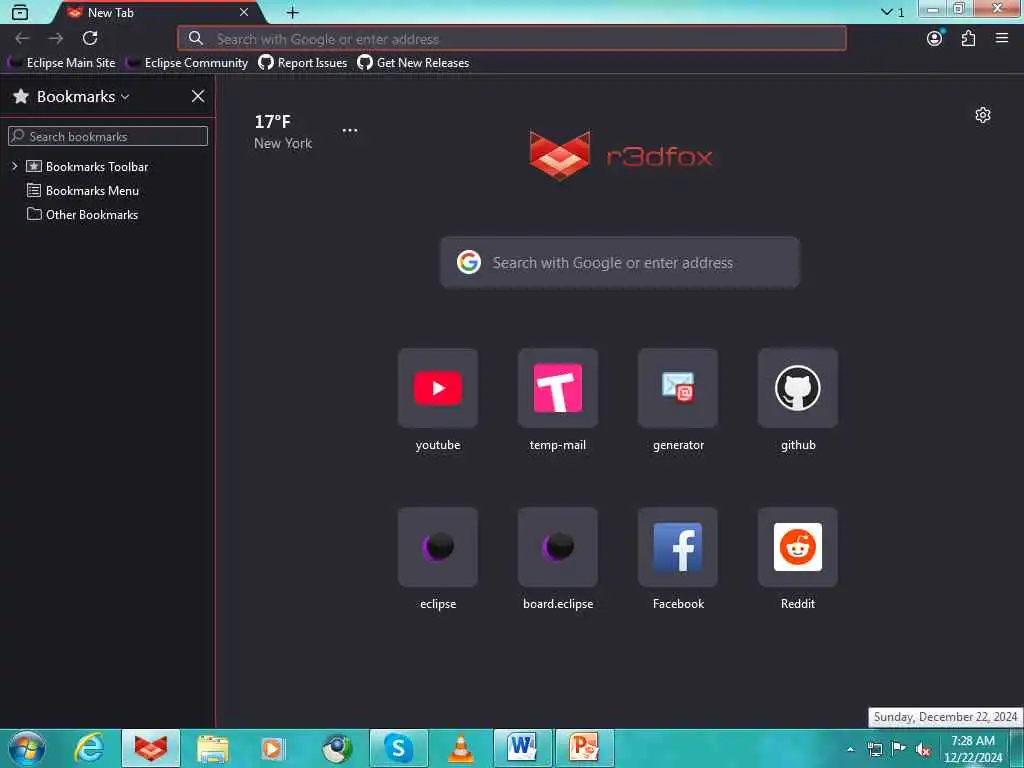Click the Windows Start button
Image resolution: width=1024 pixels, height=768 pixels.
tap(27, 748)
